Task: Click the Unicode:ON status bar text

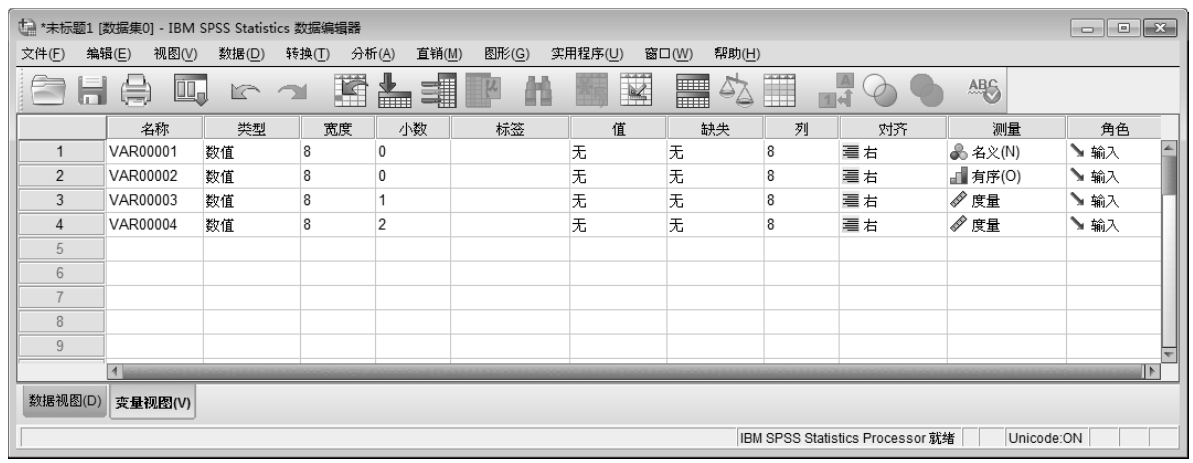Action: [x=1045, y=438]
